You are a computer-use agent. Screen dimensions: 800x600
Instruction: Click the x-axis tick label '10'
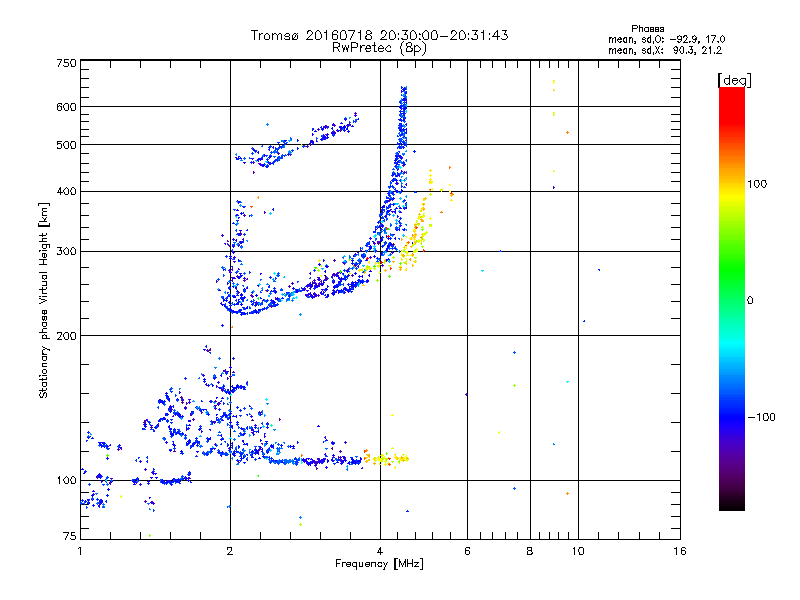coord(578,551)
